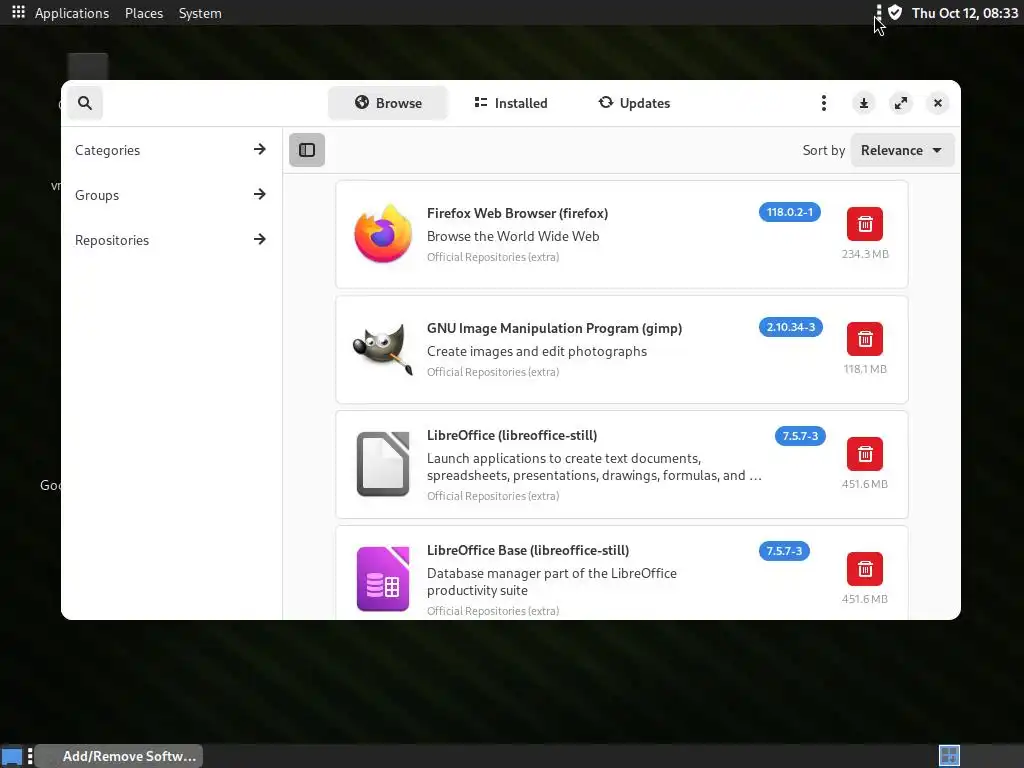Open GNU Image Manipulation Program (gimp) details
1024x768 pixels.
pyautogui.click(x=554, y=328)
